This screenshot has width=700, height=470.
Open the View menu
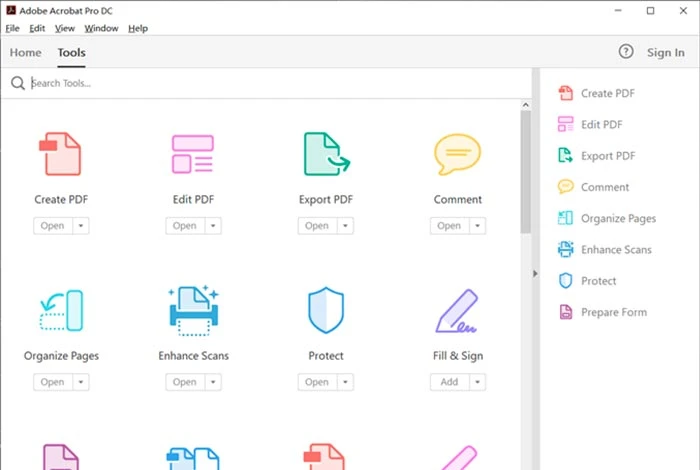point(65,29)
